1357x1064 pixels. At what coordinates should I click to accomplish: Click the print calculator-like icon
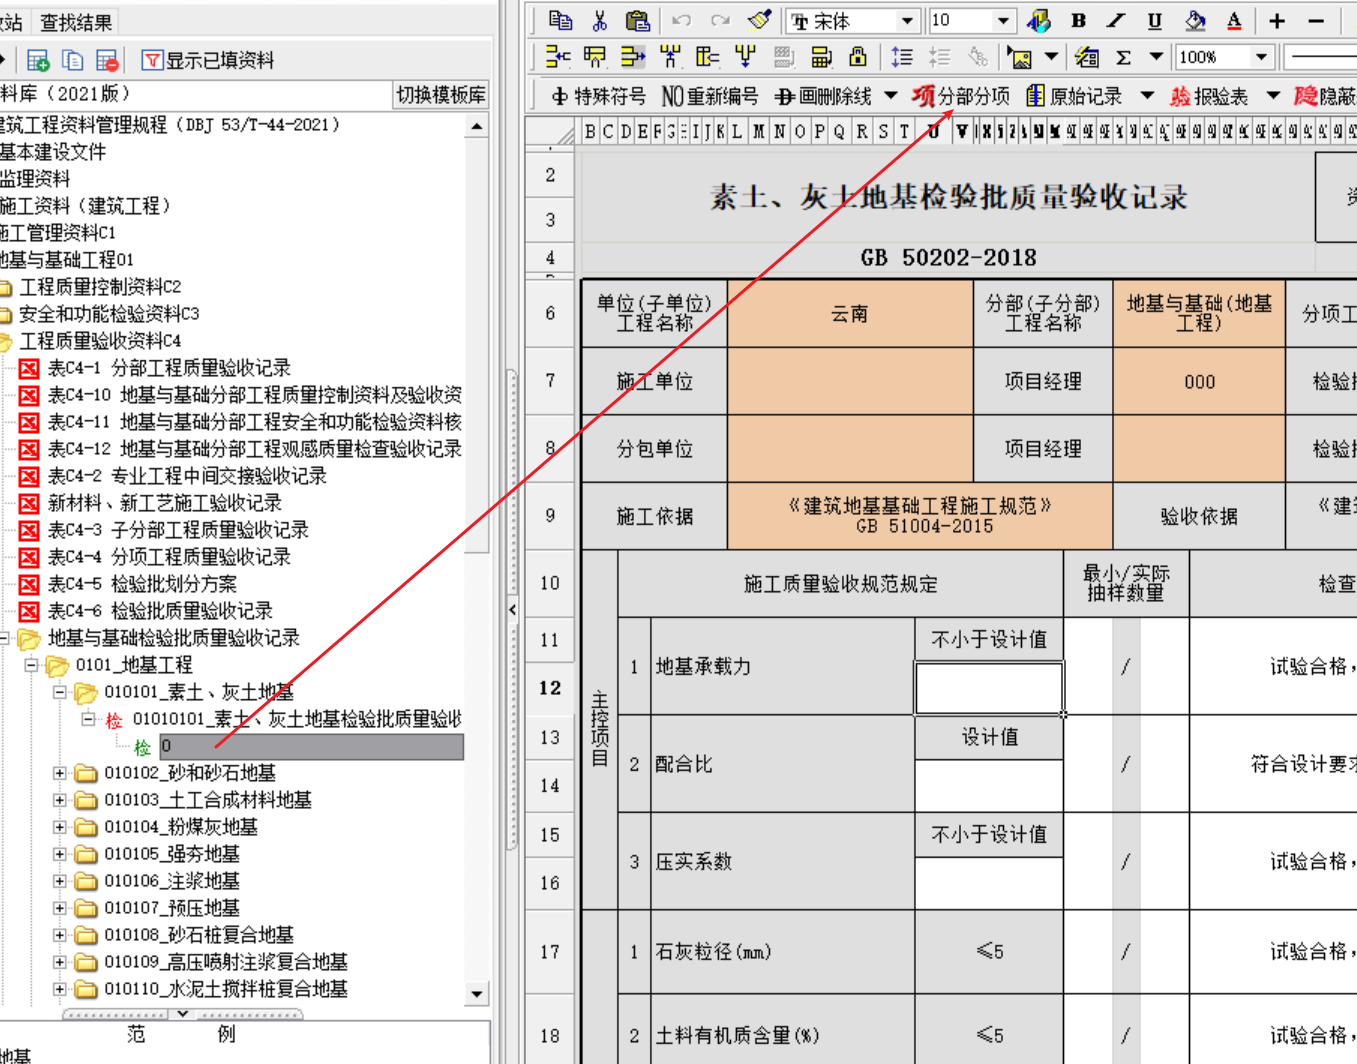pos(821,57)
